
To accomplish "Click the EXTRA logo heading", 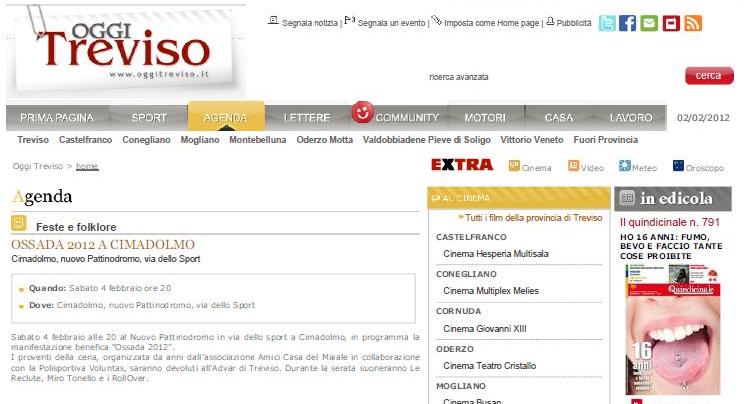I will [462, 165].
